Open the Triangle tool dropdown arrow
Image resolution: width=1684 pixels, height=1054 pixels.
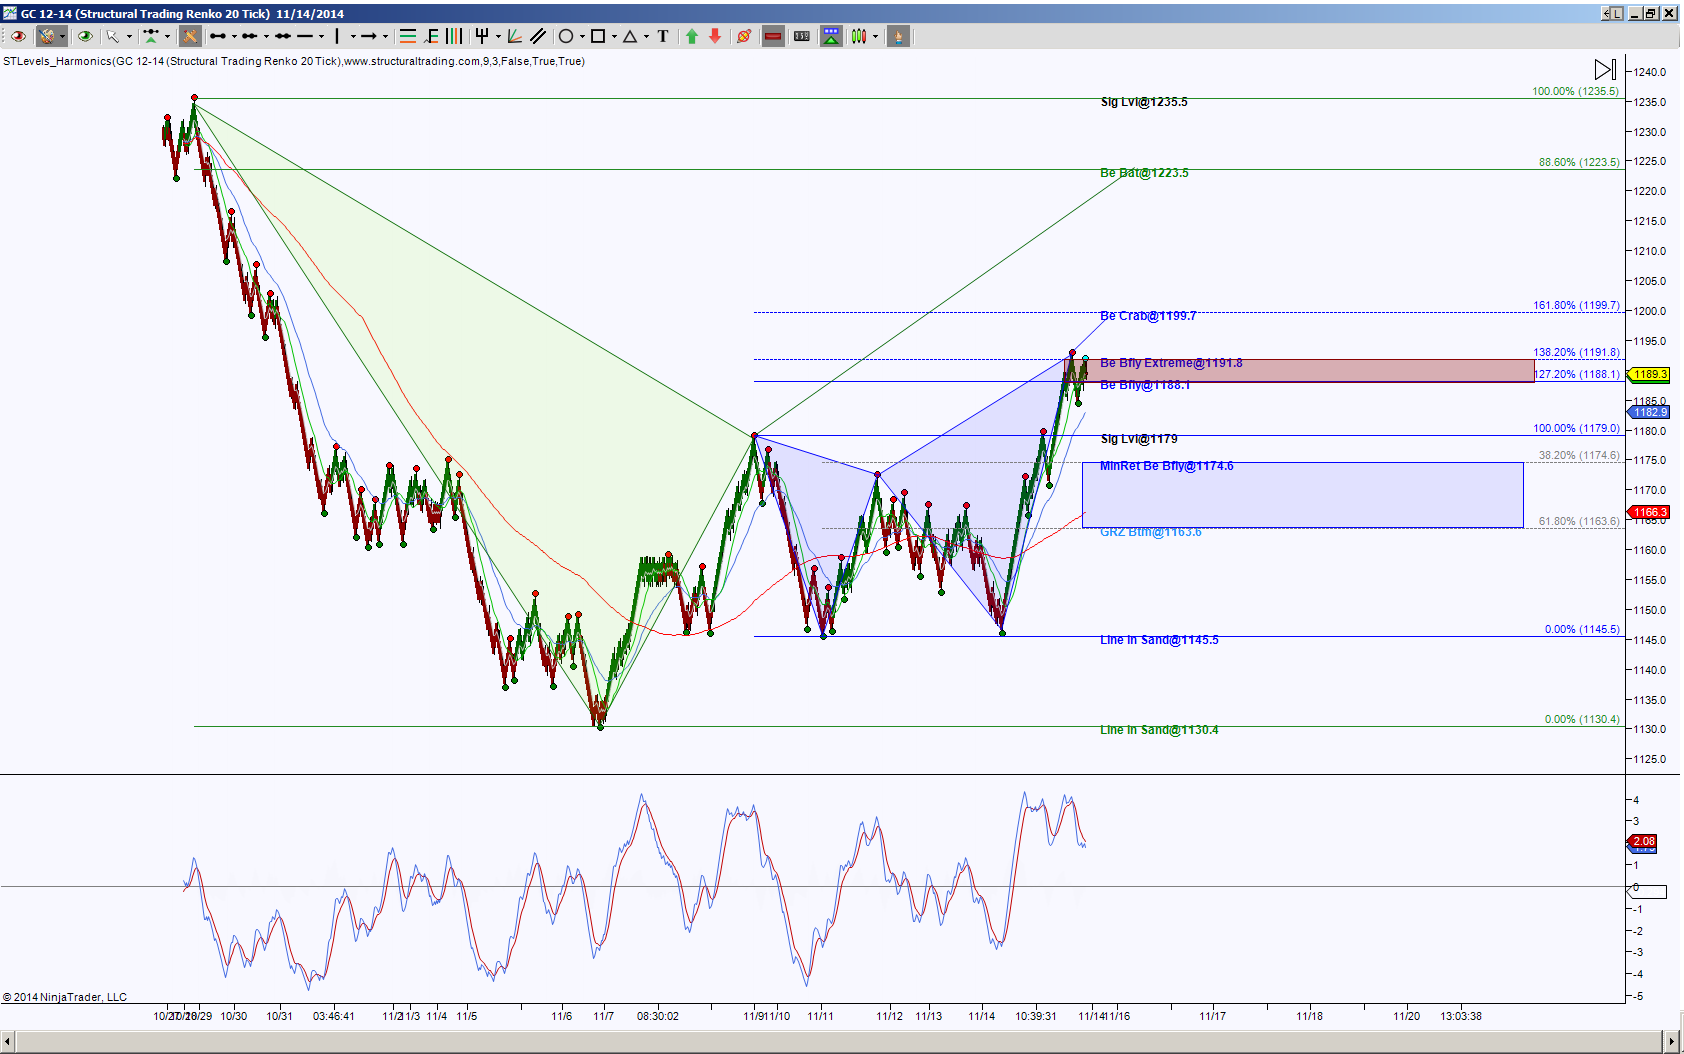point(646,36)
